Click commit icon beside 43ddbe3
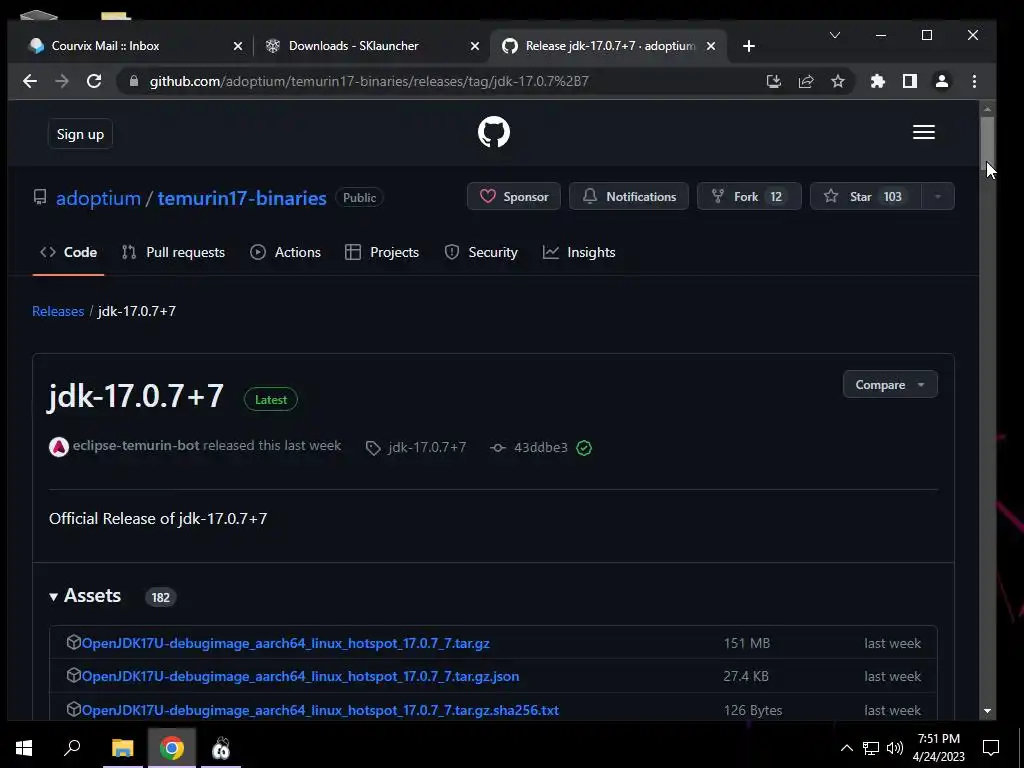 [x=498, y=447]
